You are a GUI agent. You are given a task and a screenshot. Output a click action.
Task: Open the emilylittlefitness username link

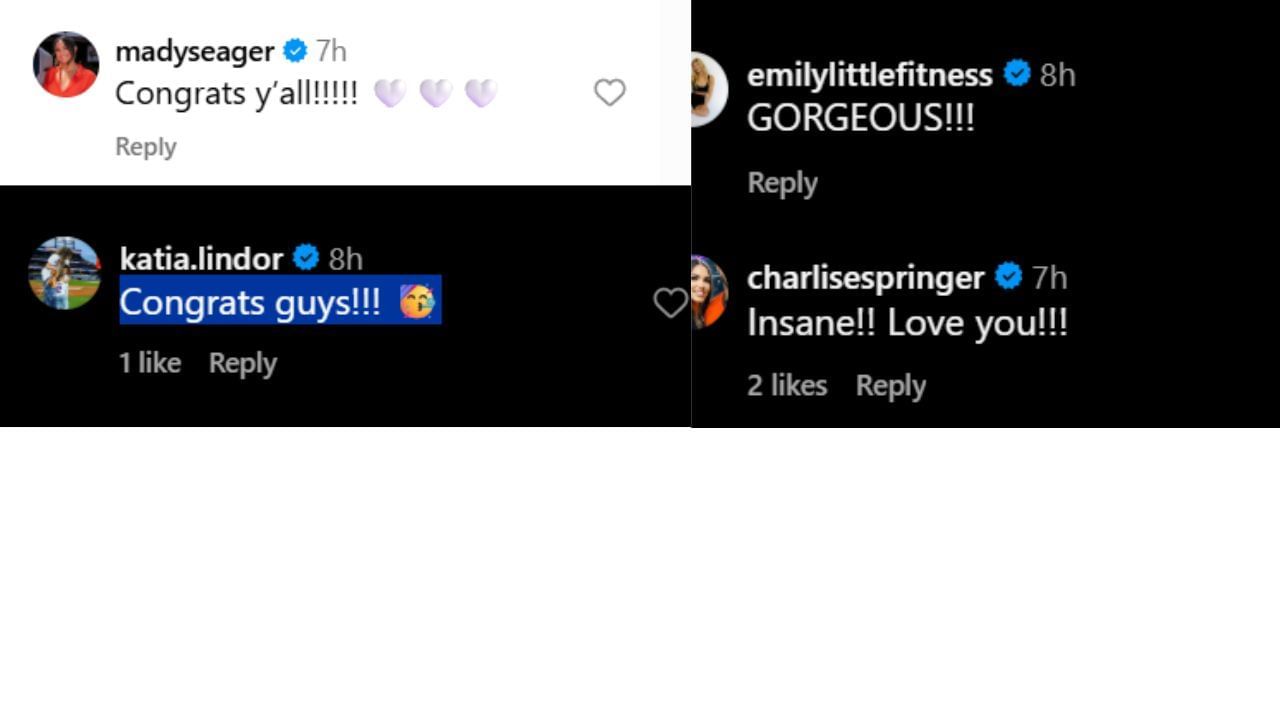(869, 74)
